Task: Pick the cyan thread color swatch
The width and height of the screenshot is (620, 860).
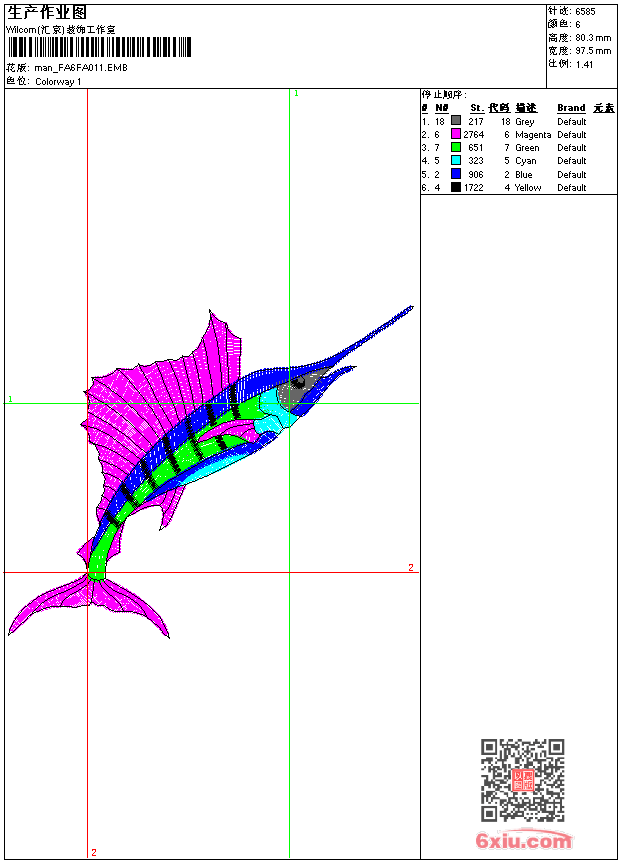Action: [456, 160]
